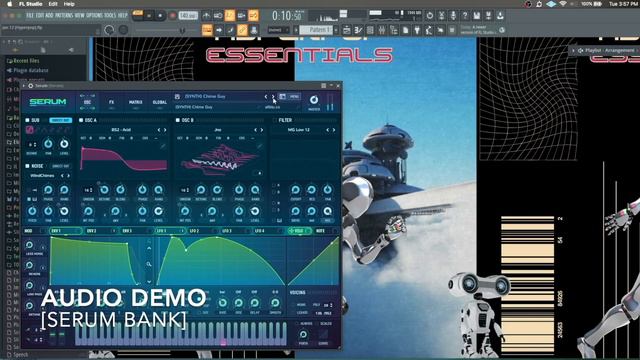The image size is (640, 360).
Task: Select next filter type arrow
Action: pos(334,130)
